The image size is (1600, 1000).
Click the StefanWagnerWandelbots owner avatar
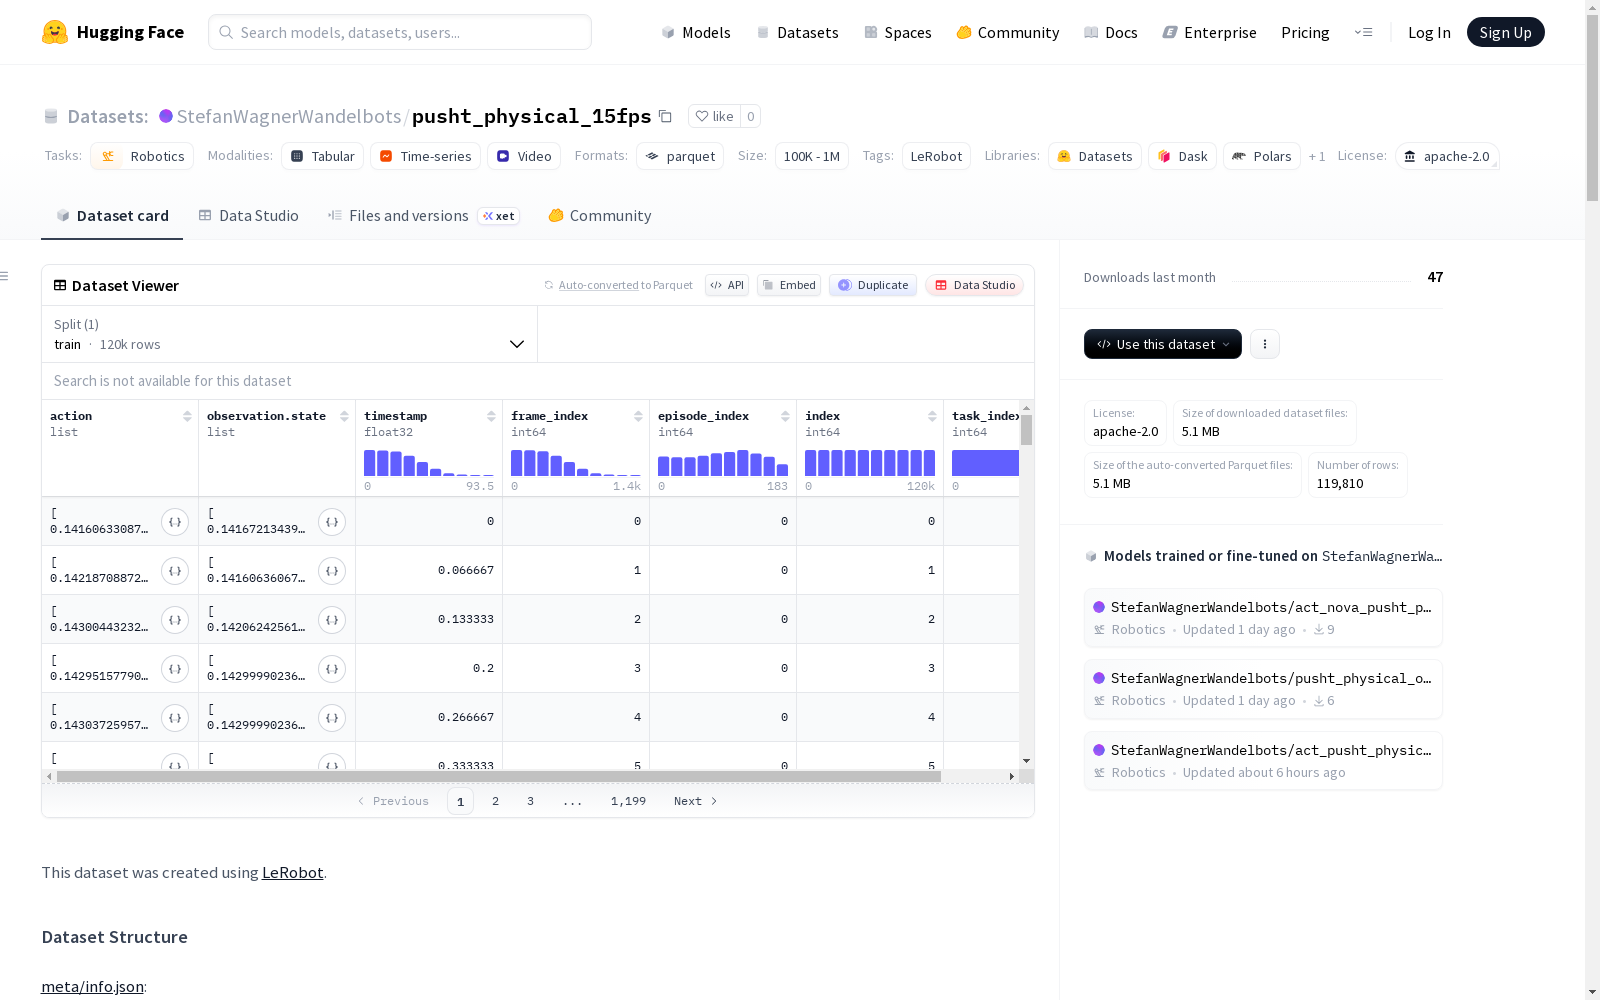pos(166,116)
